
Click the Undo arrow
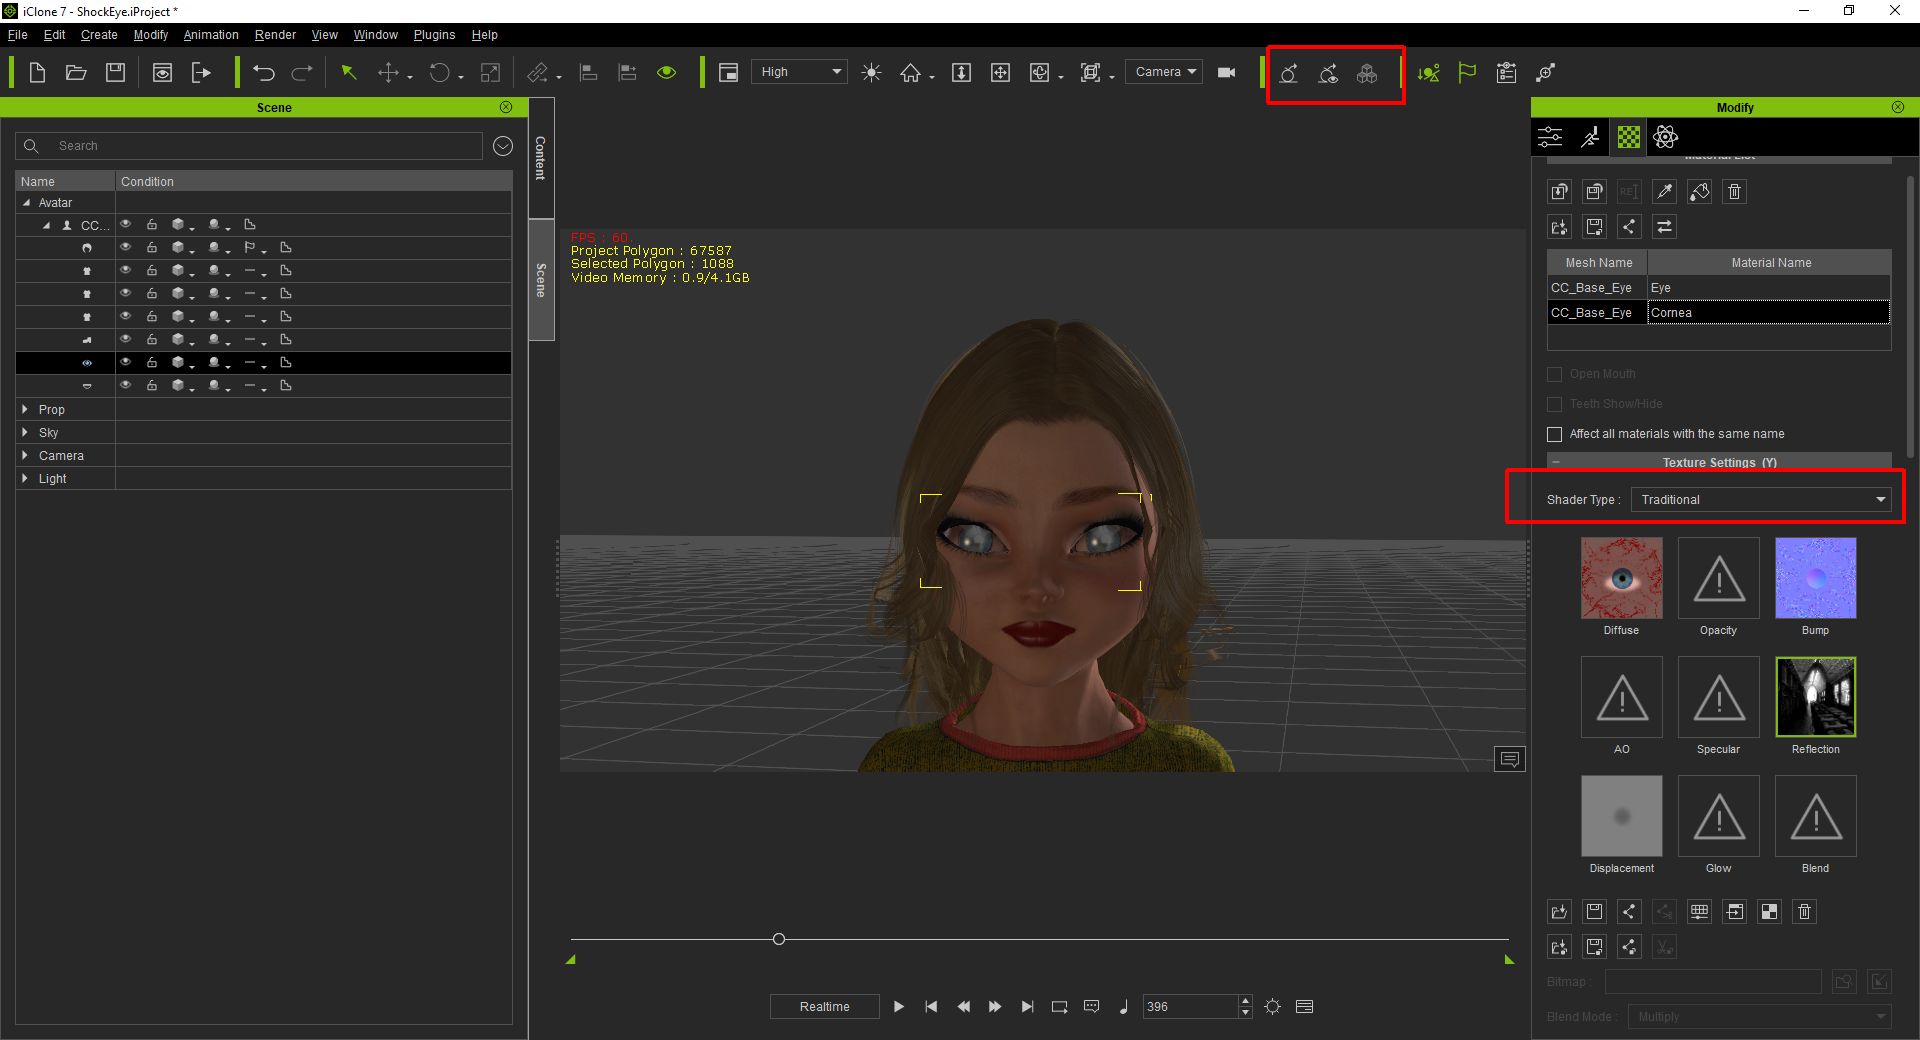pos(264,73)
